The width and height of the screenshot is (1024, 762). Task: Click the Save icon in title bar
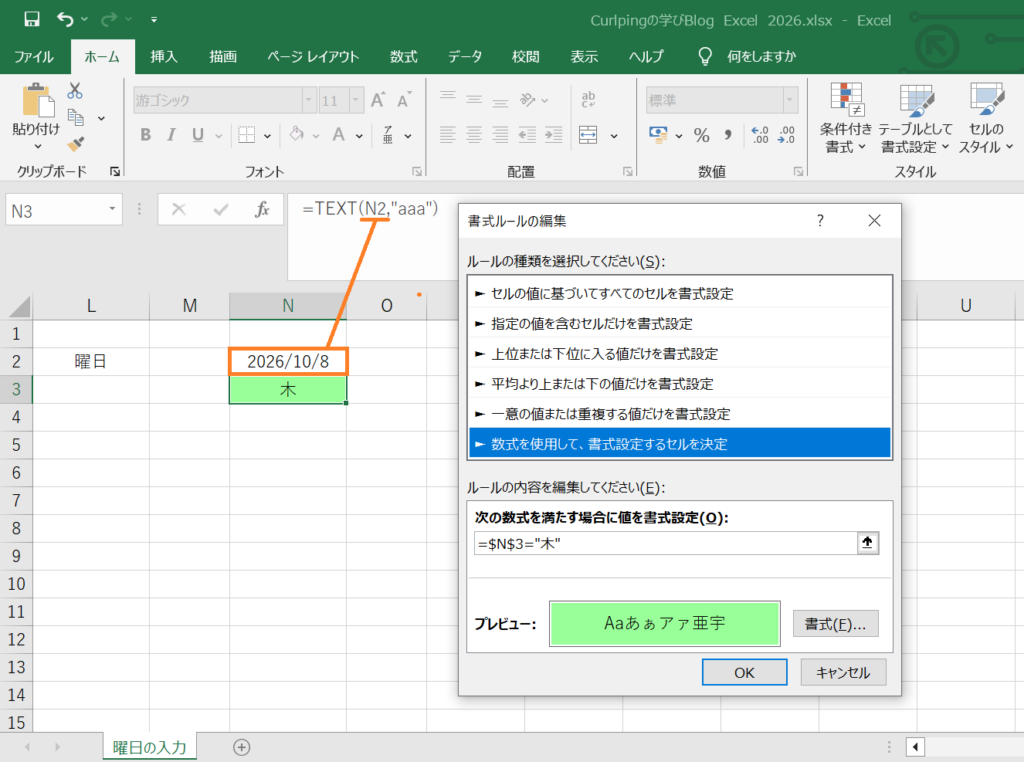click(31, 20)
